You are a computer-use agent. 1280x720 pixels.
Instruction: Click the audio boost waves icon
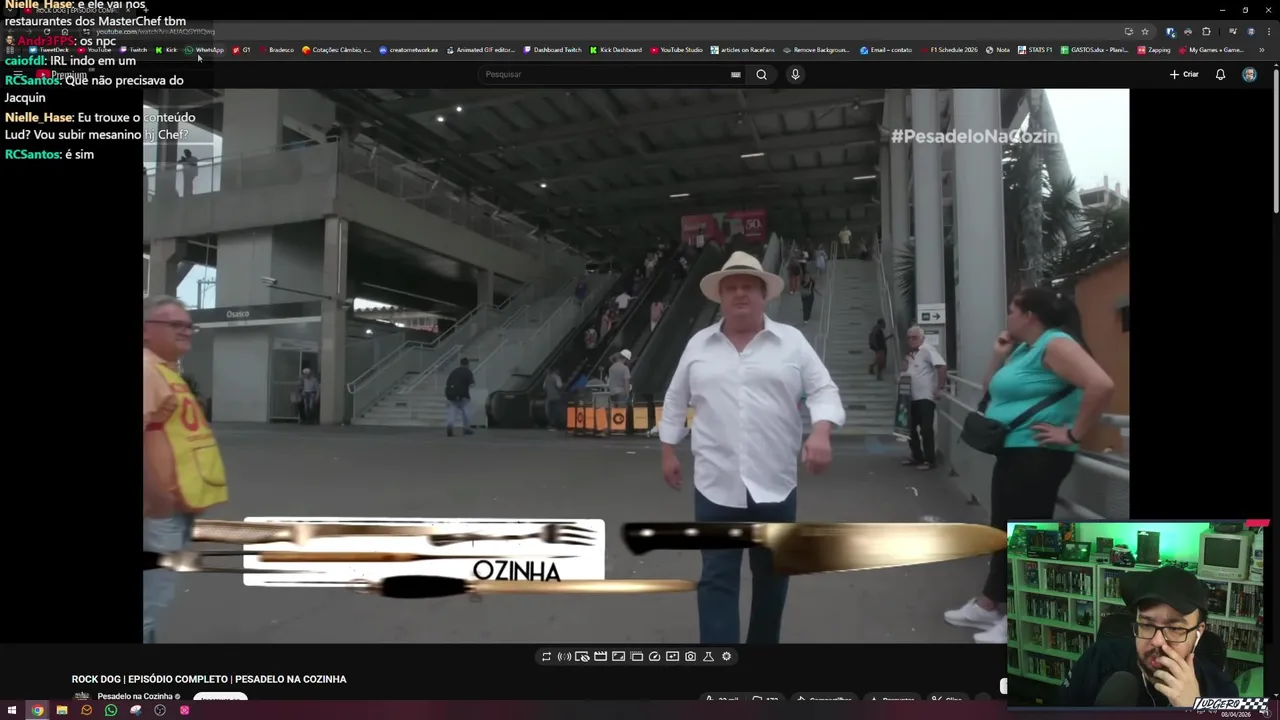pyautogui.click(x=564, y=657)
